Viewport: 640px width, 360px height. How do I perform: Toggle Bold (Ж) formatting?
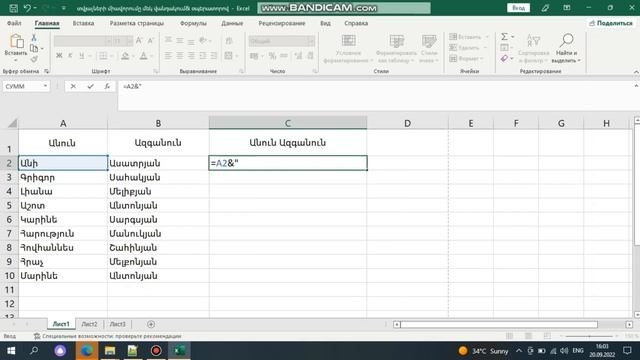tap(59, 56)
